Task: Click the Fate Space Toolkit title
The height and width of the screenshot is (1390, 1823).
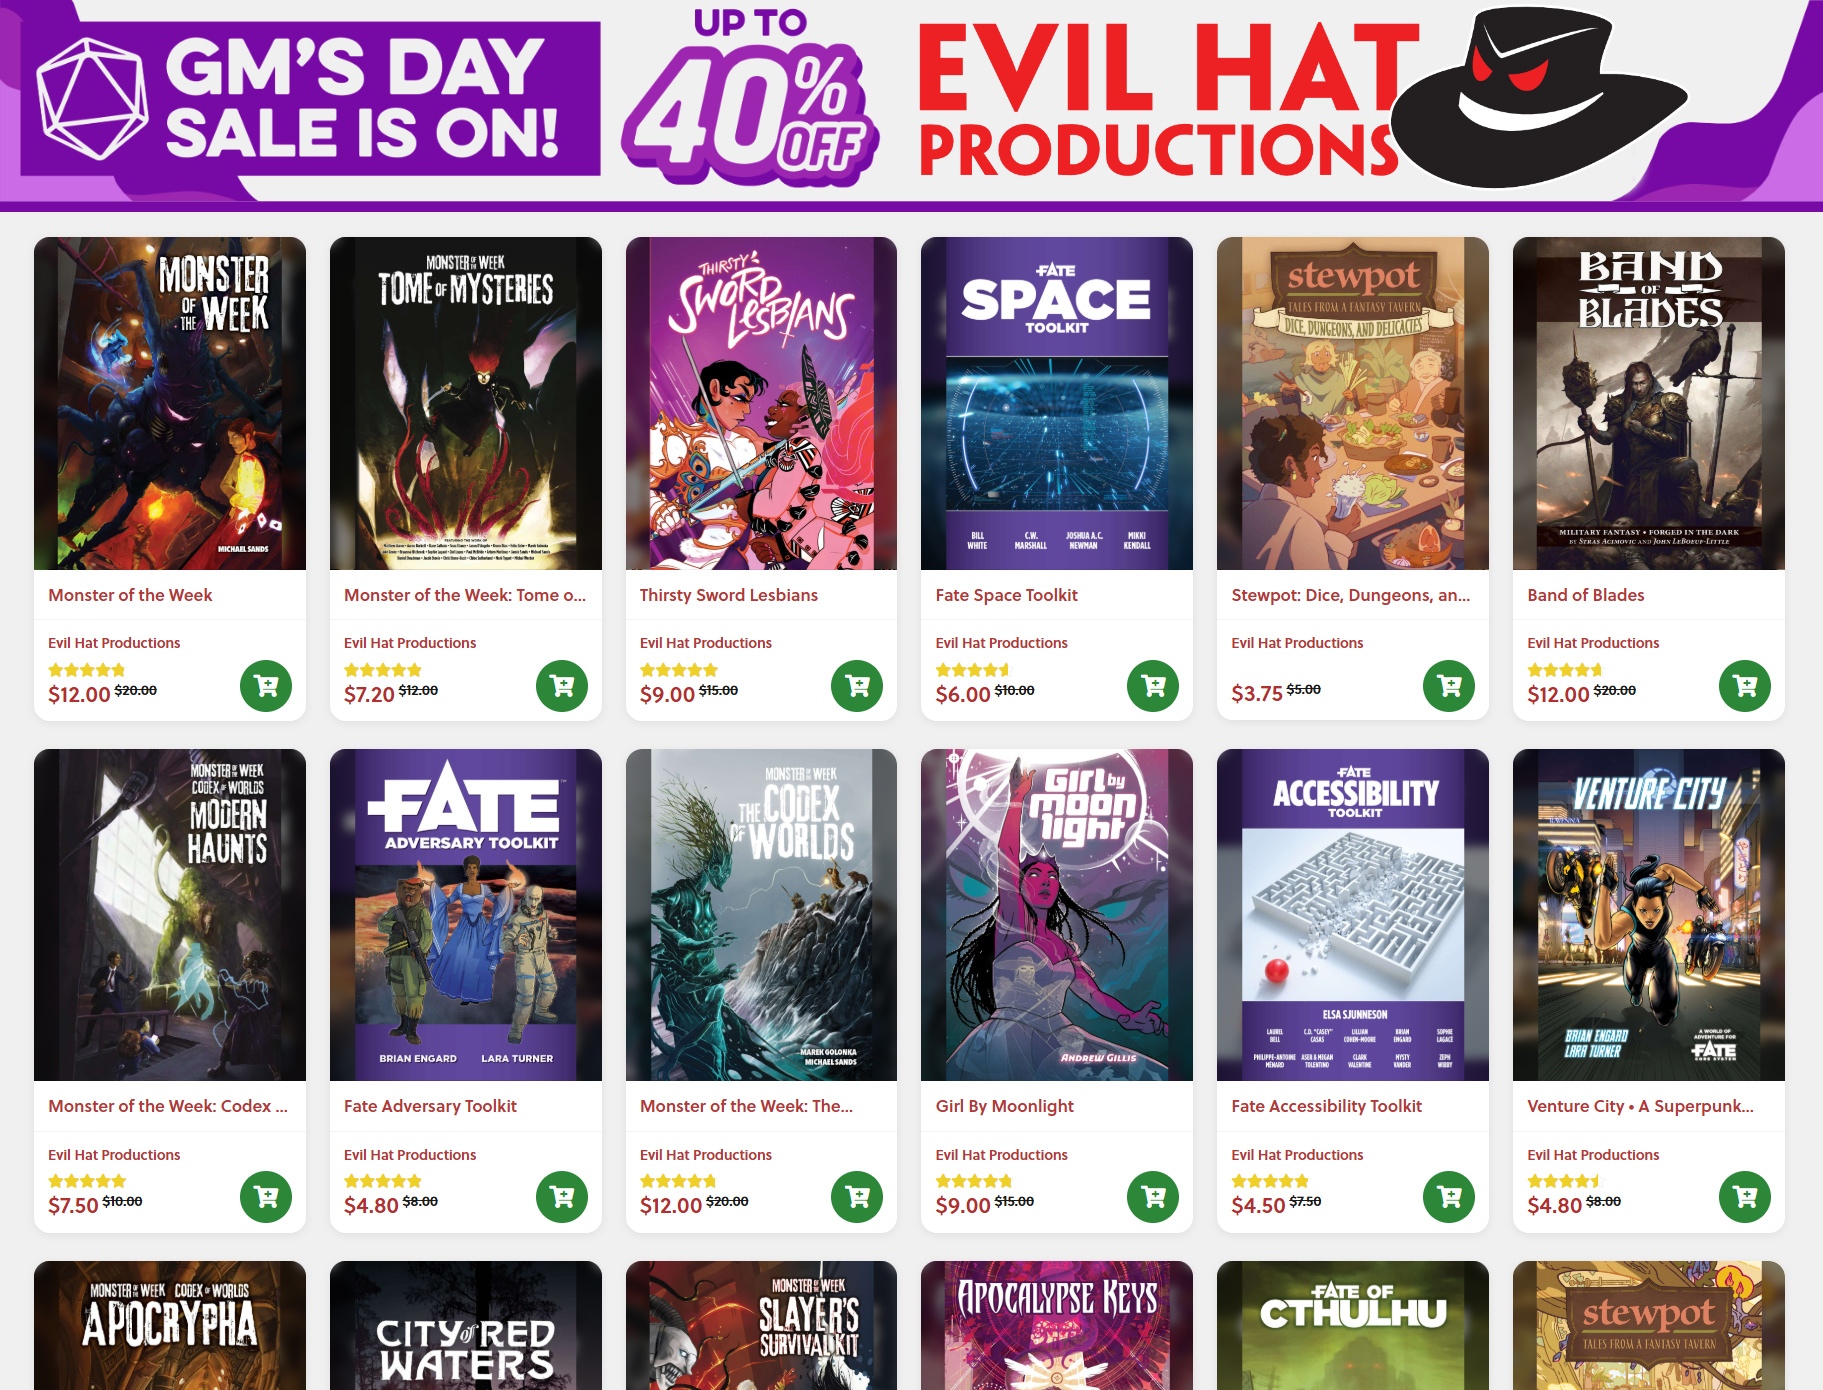Action: click(x=1007, y=595)
